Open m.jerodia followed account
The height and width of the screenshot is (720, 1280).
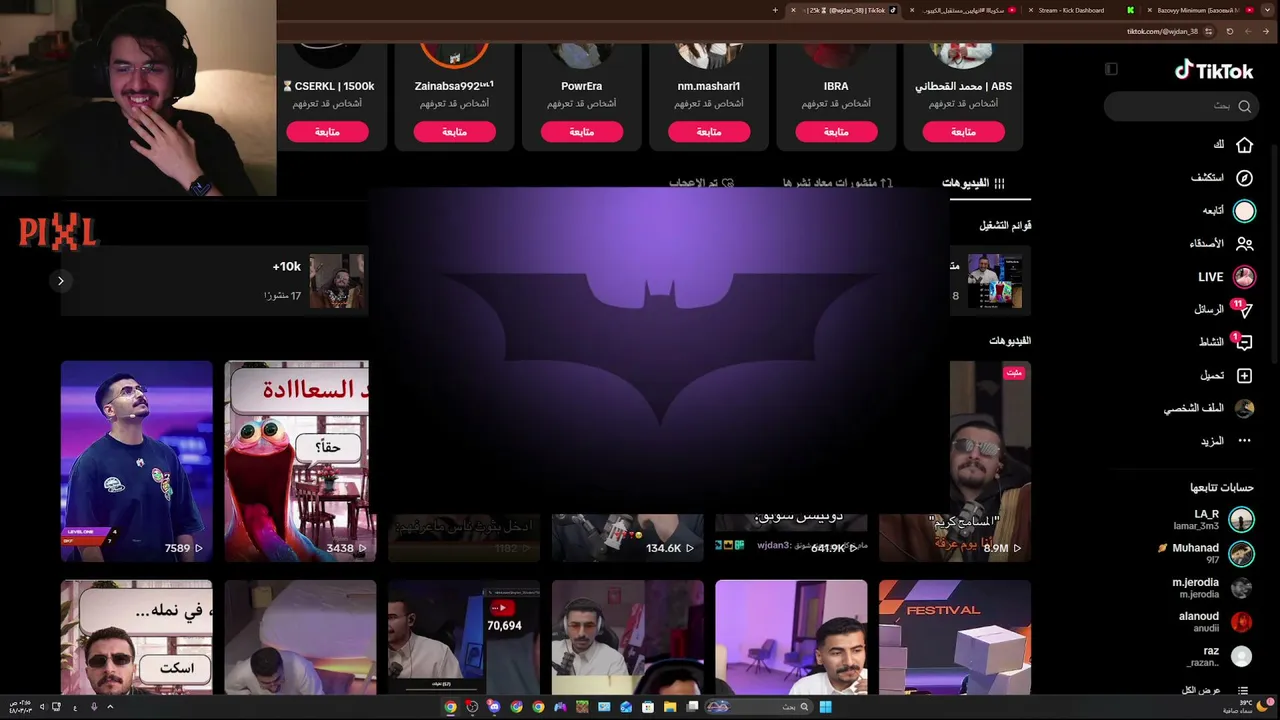click(x=1212, y=588)
